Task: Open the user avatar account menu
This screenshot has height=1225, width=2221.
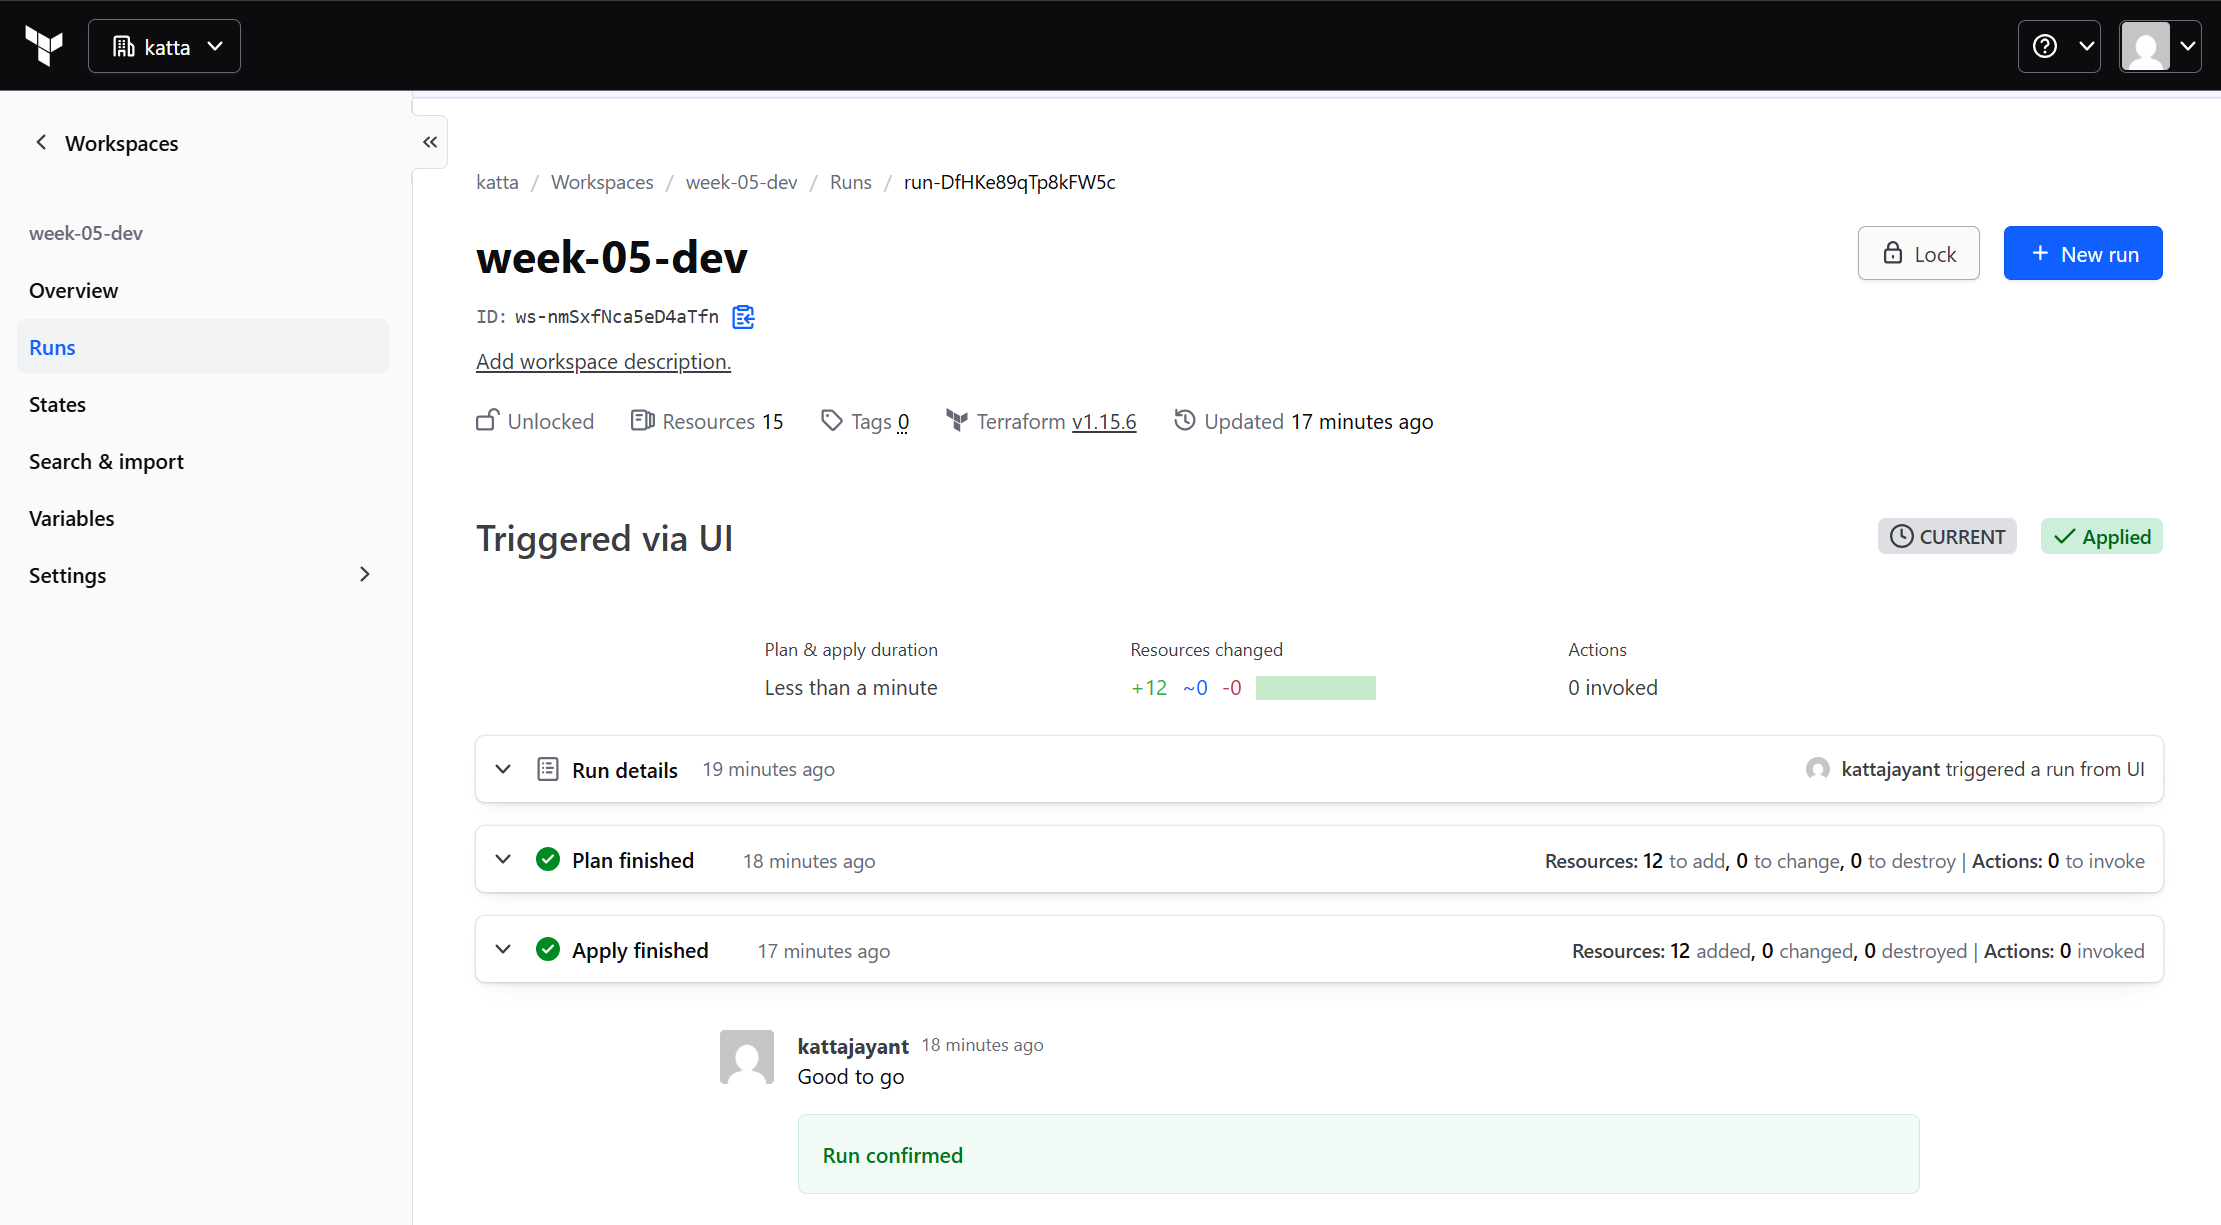Action: 2160,46
